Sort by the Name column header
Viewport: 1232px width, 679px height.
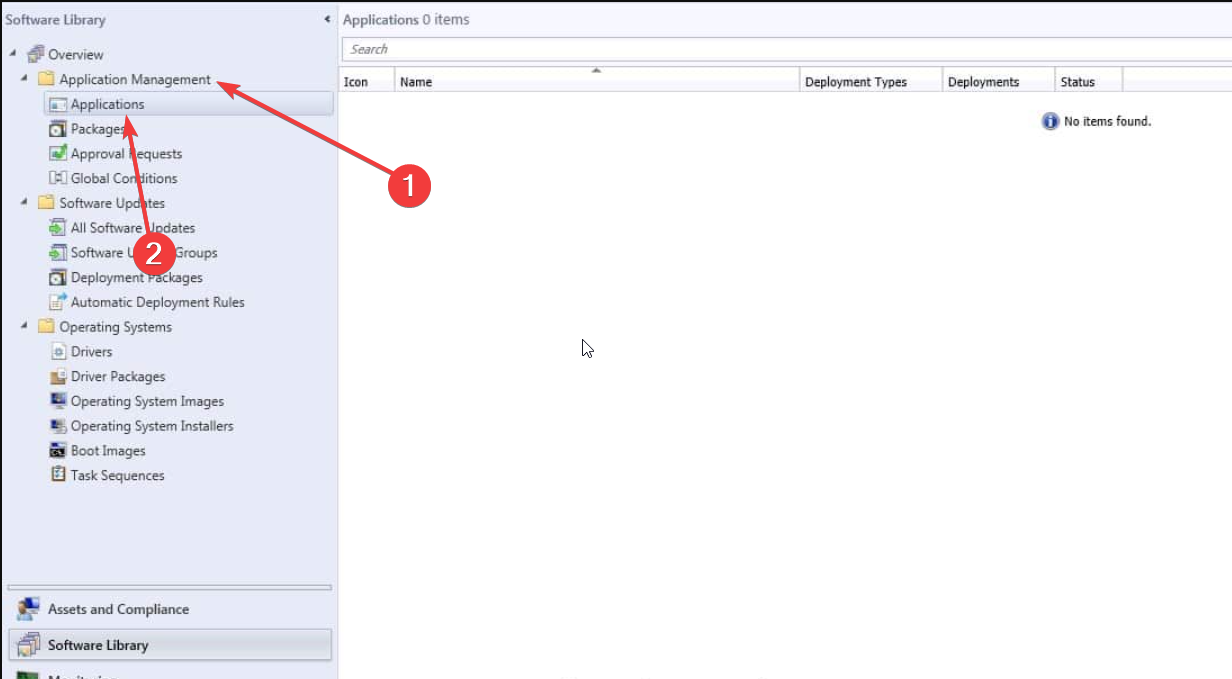point(597,82)
